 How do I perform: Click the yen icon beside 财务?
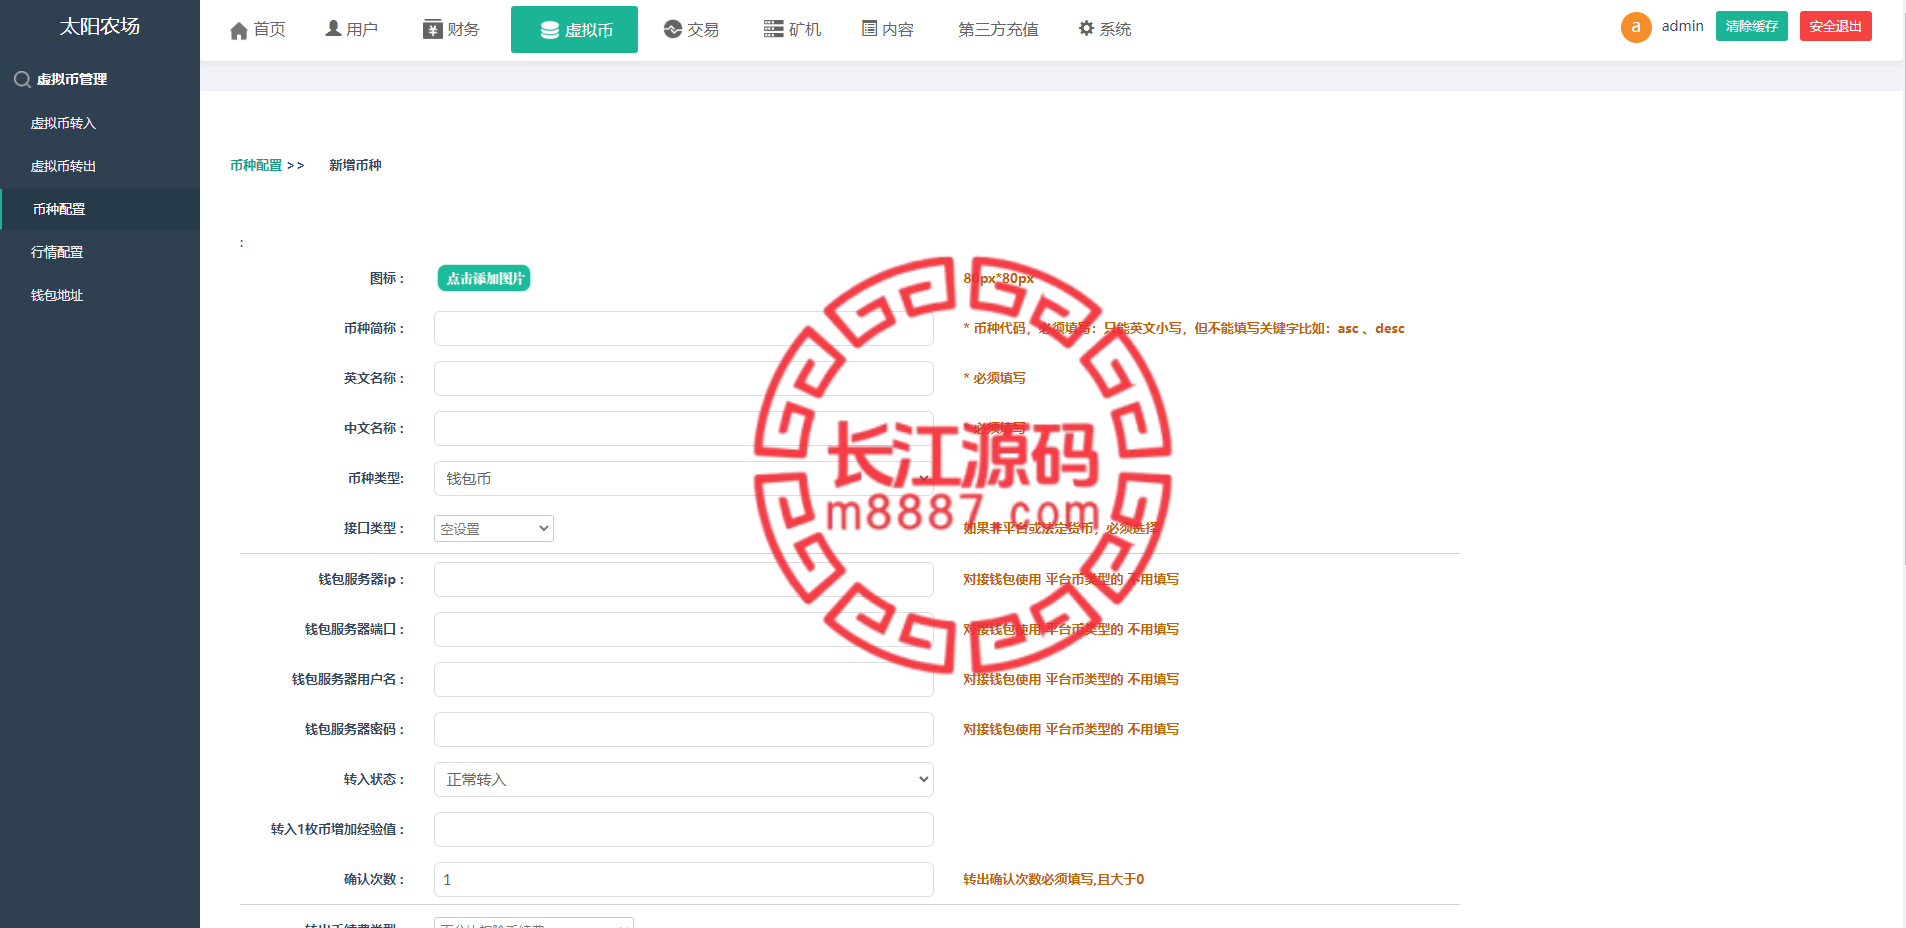click(432, 29)
